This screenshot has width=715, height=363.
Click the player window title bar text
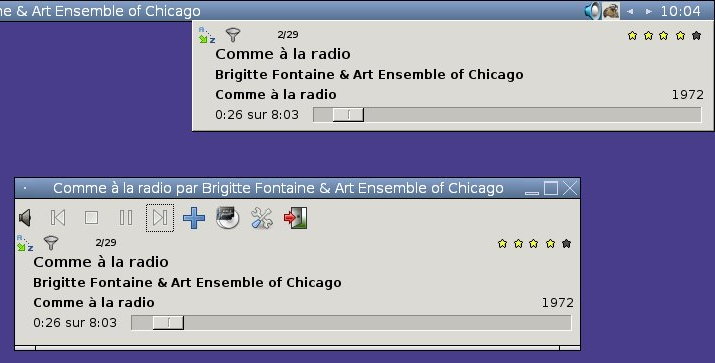(278, 188)
